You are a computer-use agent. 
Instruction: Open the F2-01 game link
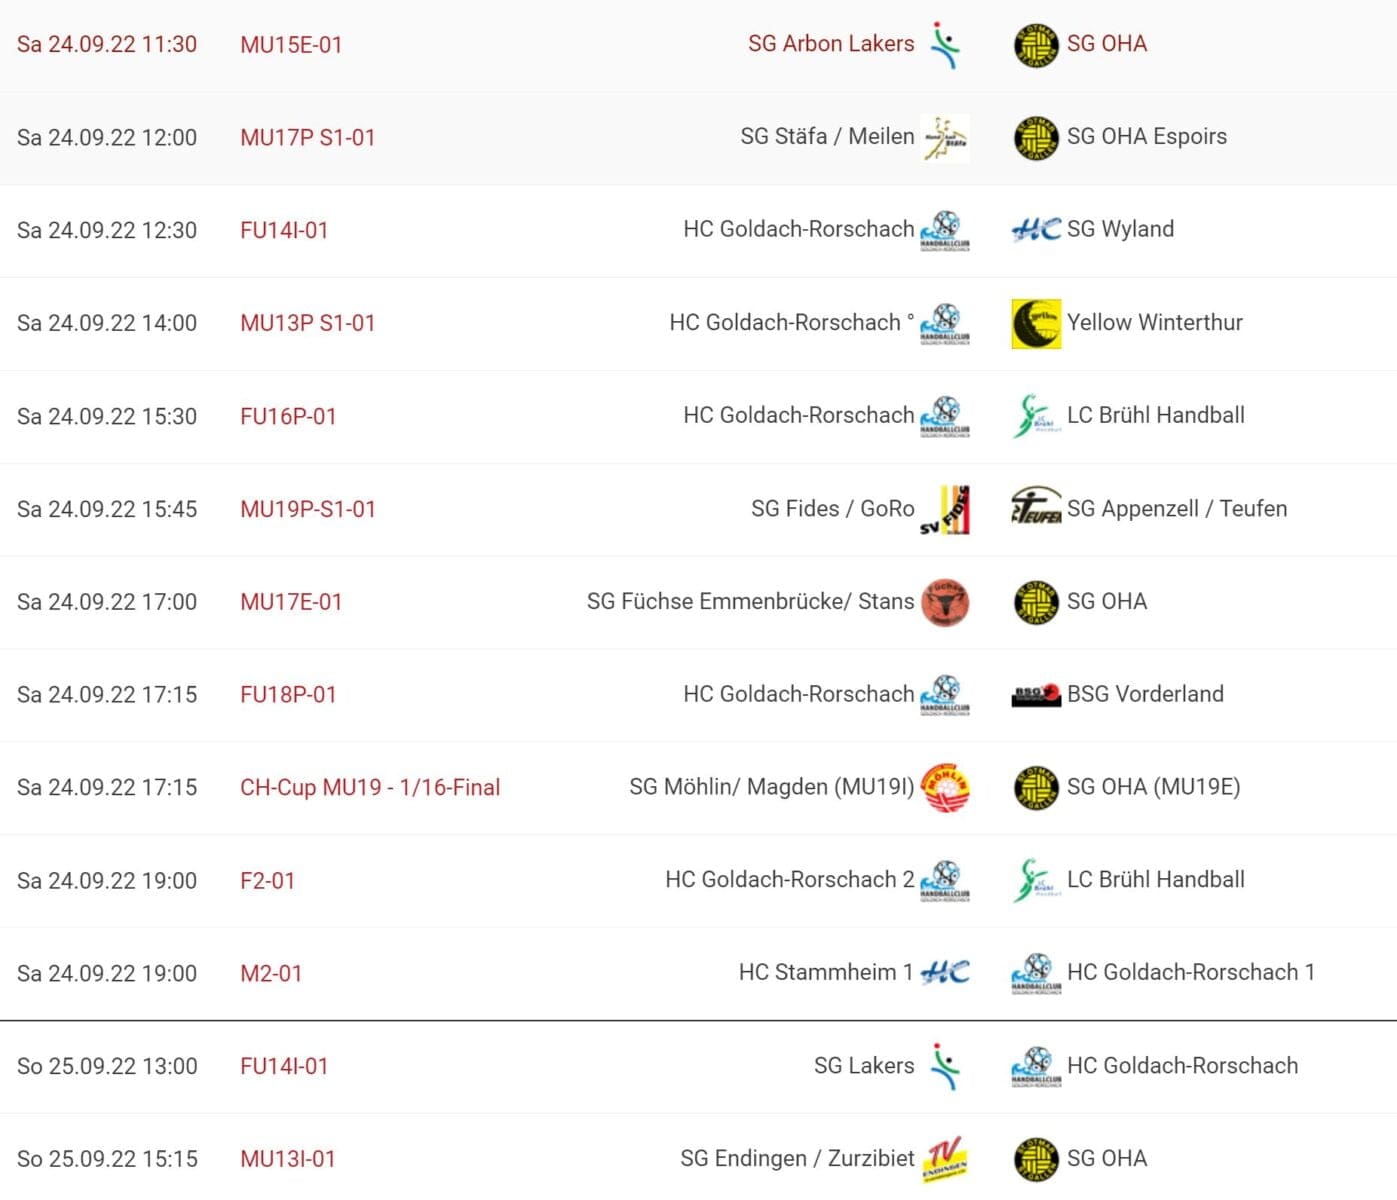267,881
